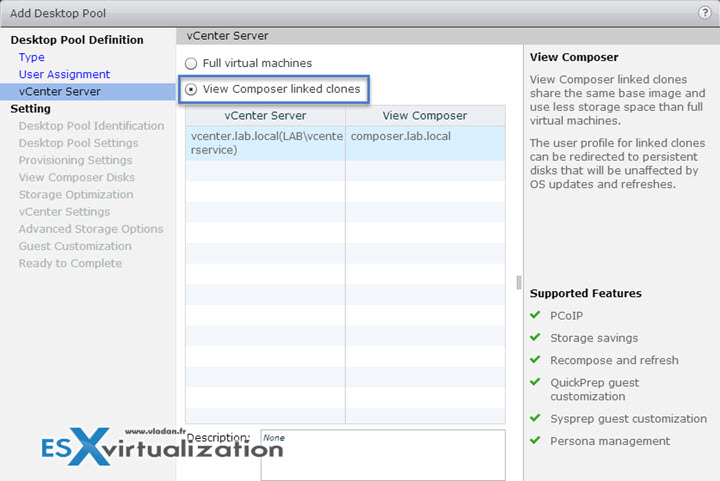Click the Setting heading in sidebar
Viewport: 720px width, 481px height.
(x=30, y=109)
